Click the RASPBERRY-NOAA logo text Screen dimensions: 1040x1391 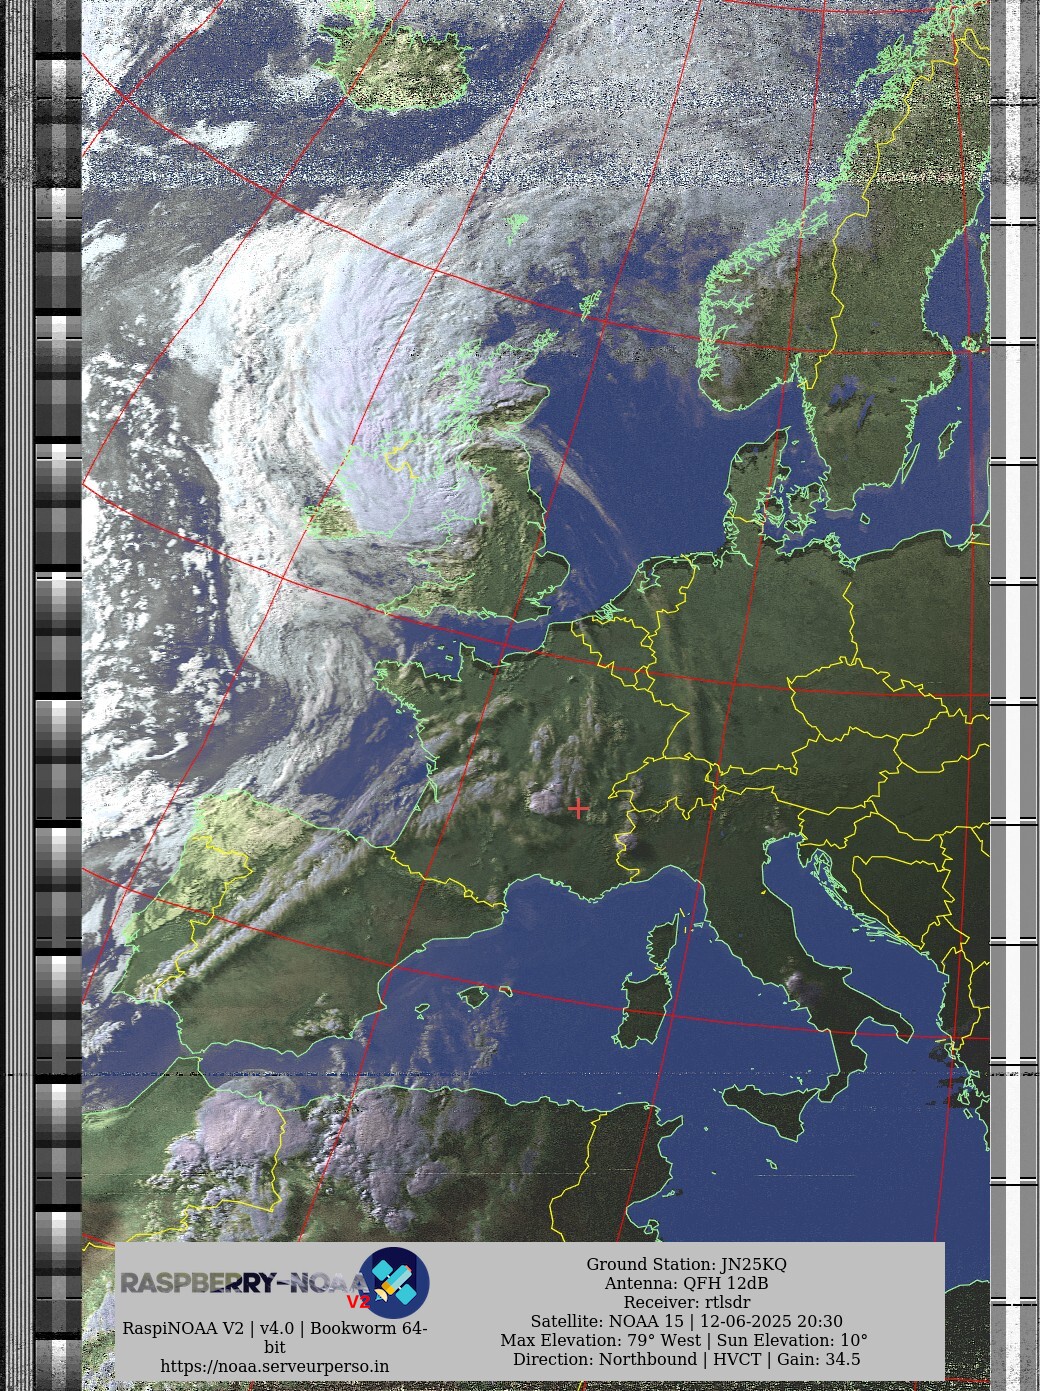(x=245, y=1283)
